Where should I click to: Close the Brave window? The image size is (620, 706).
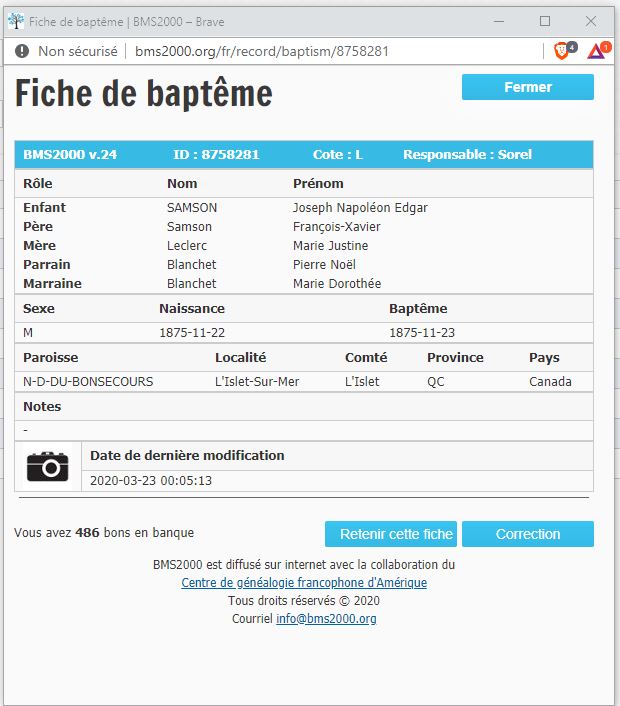coord(591,21)
